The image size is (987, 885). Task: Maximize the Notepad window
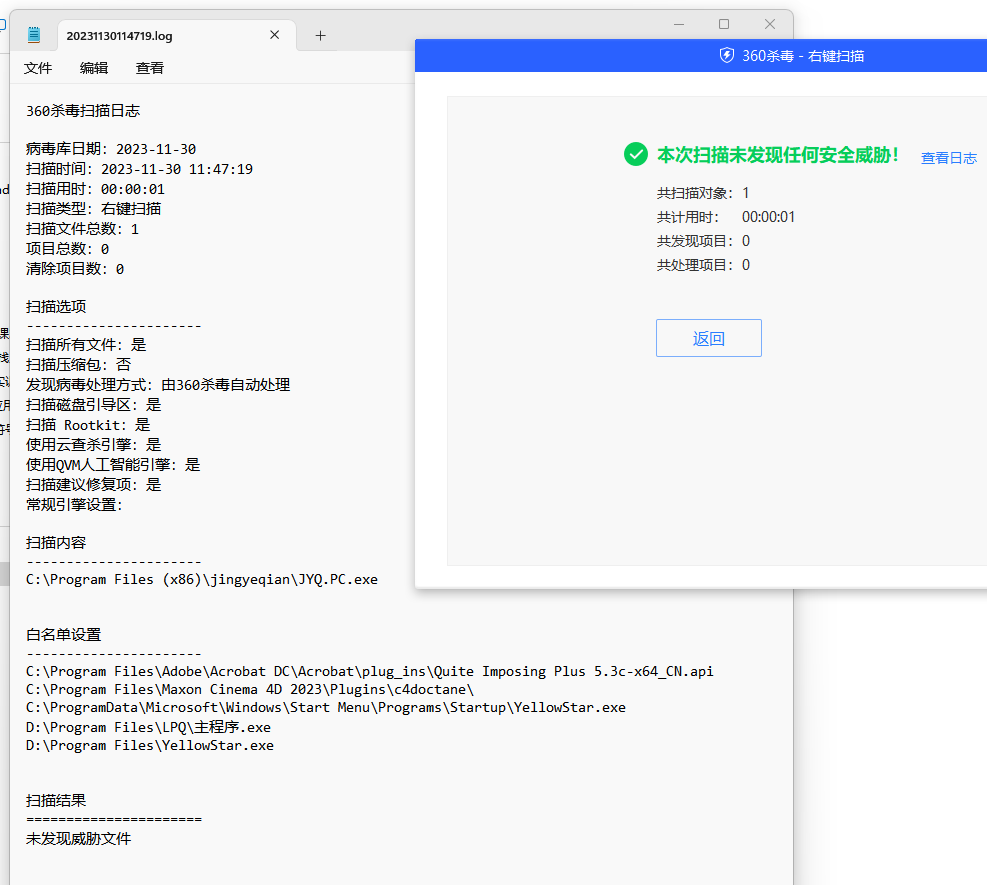tap(724, 24)
